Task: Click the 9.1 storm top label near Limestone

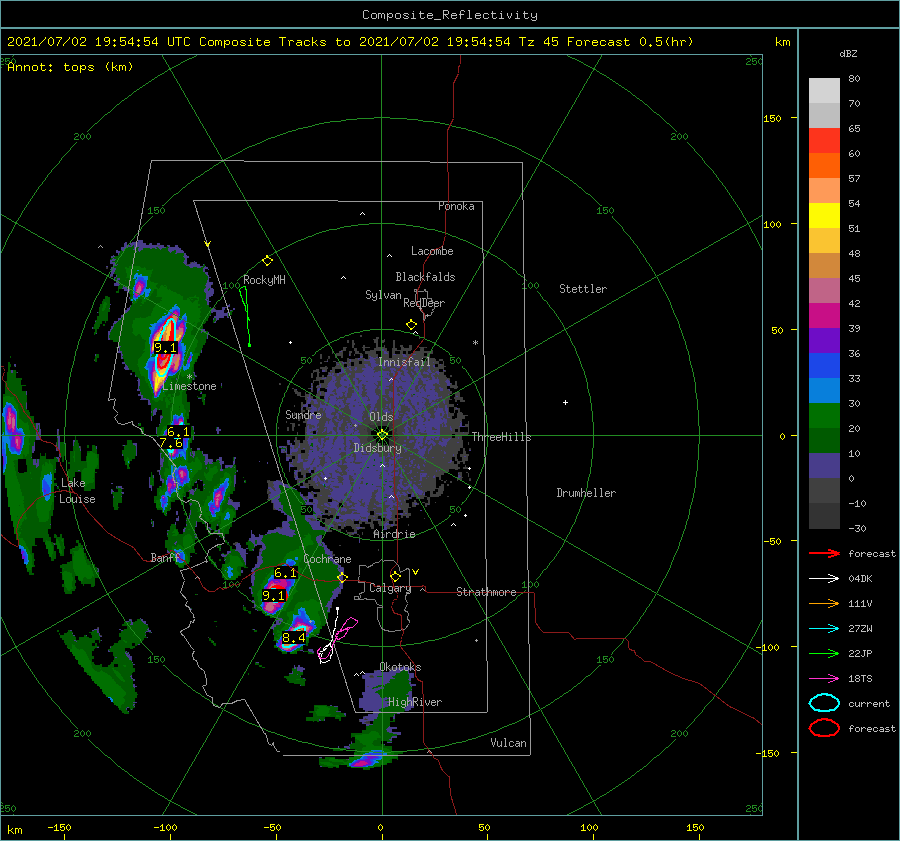Action: coord(165,347)
